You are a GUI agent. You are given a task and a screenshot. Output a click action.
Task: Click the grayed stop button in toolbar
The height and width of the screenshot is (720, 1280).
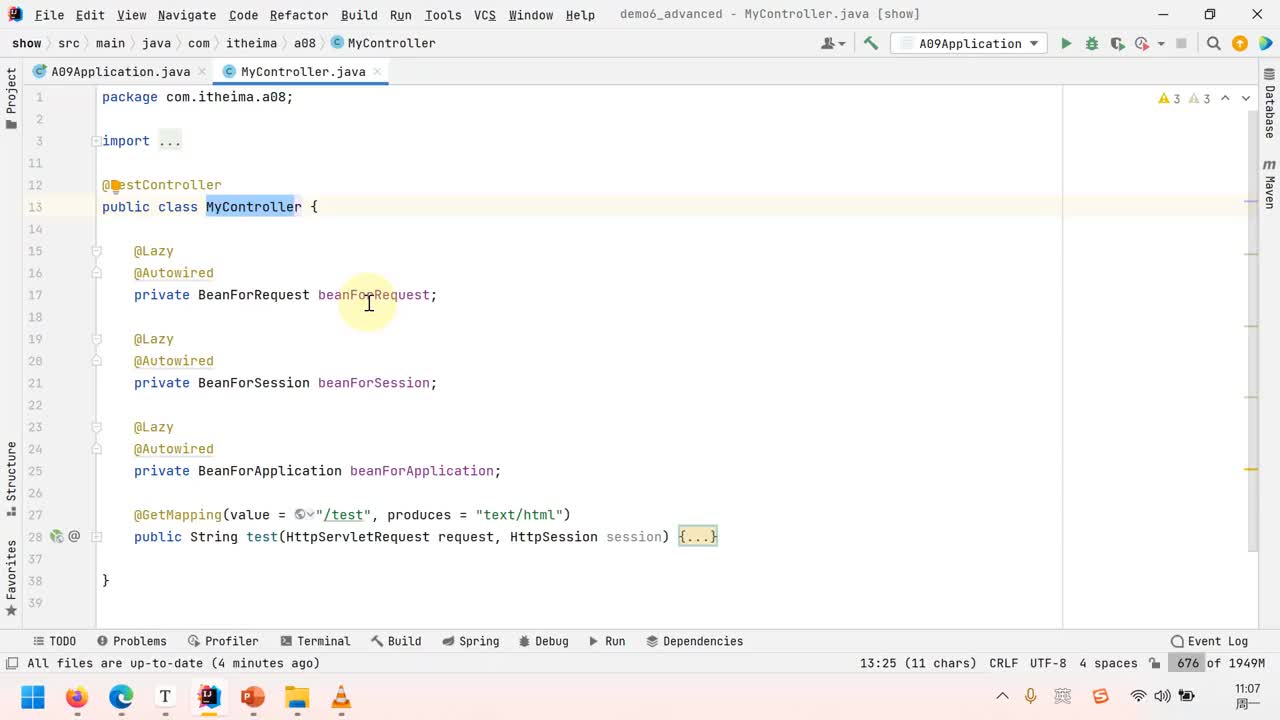click(1181, 43)
